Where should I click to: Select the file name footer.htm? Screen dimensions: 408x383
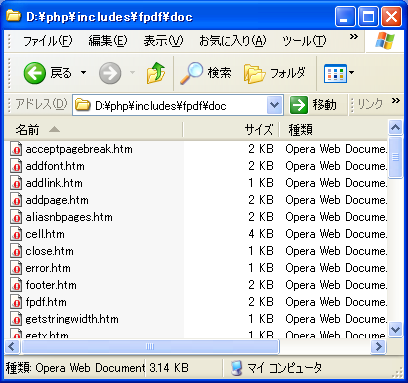51,285
